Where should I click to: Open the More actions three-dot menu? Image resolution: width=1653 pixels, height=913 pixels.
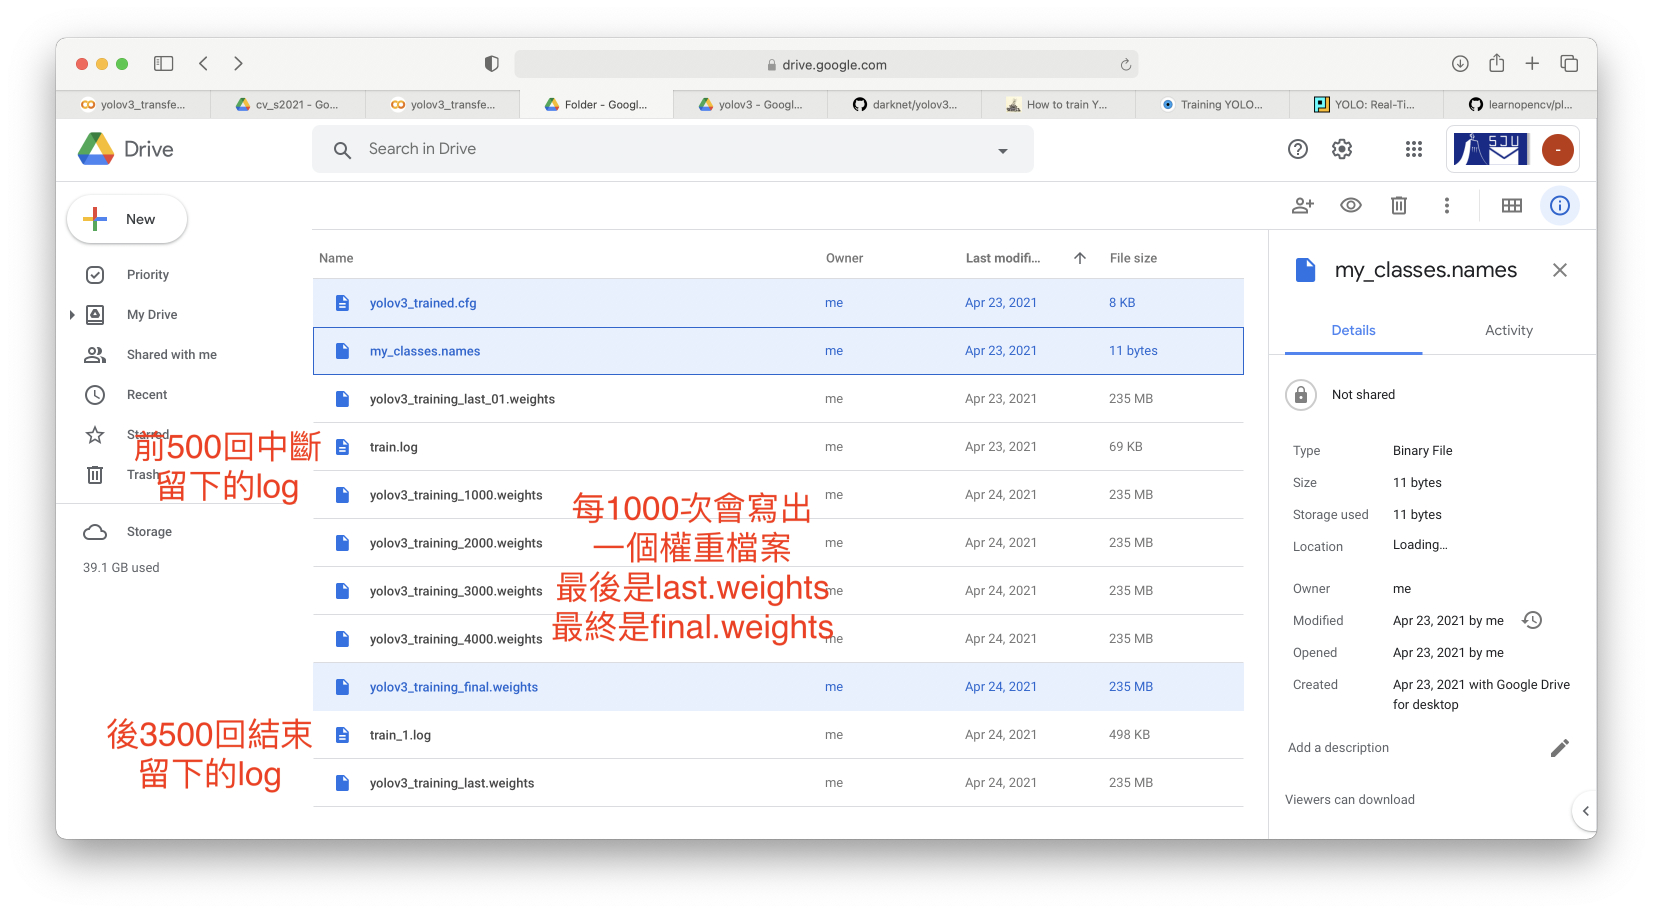[x=1446, y=205]
